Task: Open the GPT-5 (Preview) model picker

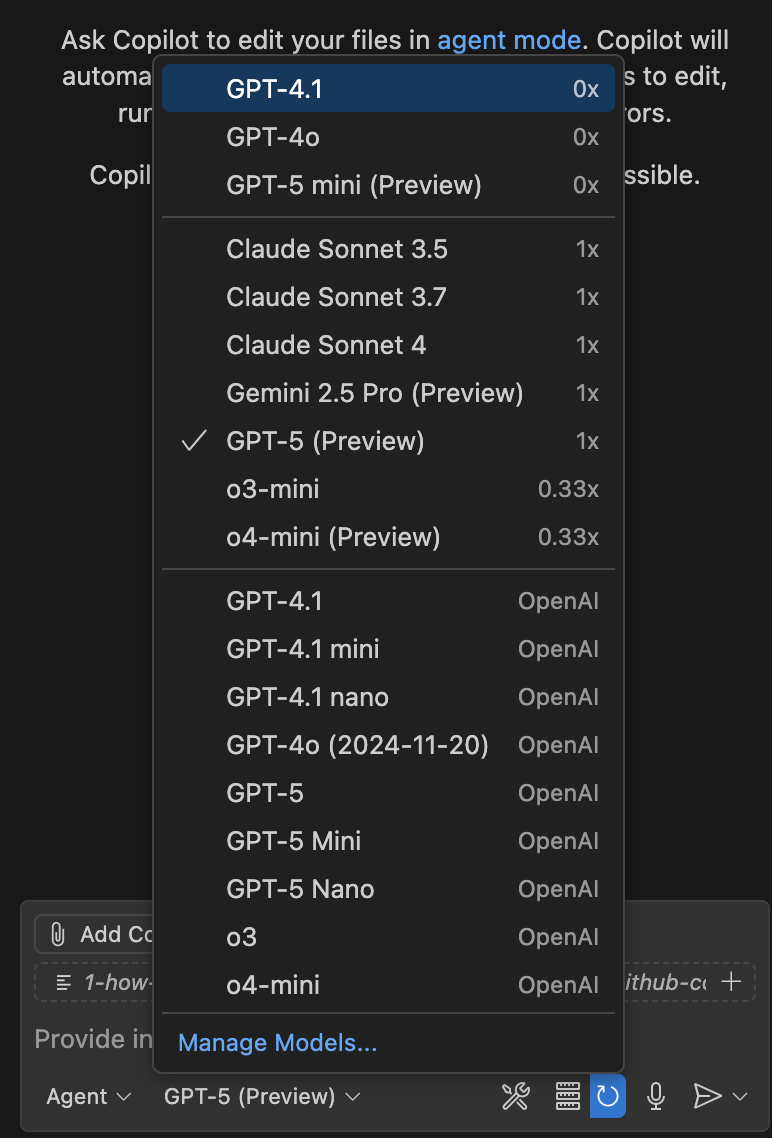Action: click(x=262, y=1096)
